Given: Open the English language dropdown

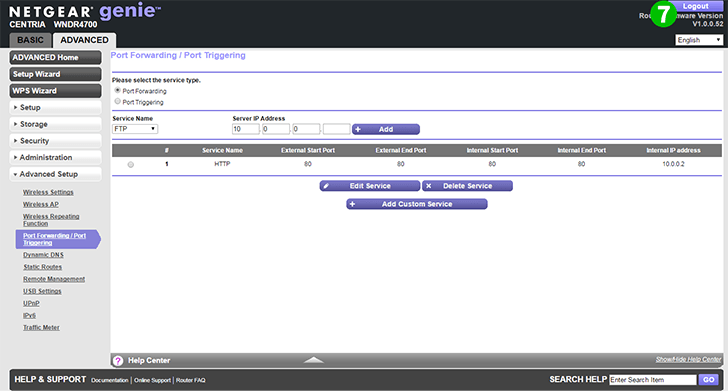Looking at the screenshot, I should [699, 40].
